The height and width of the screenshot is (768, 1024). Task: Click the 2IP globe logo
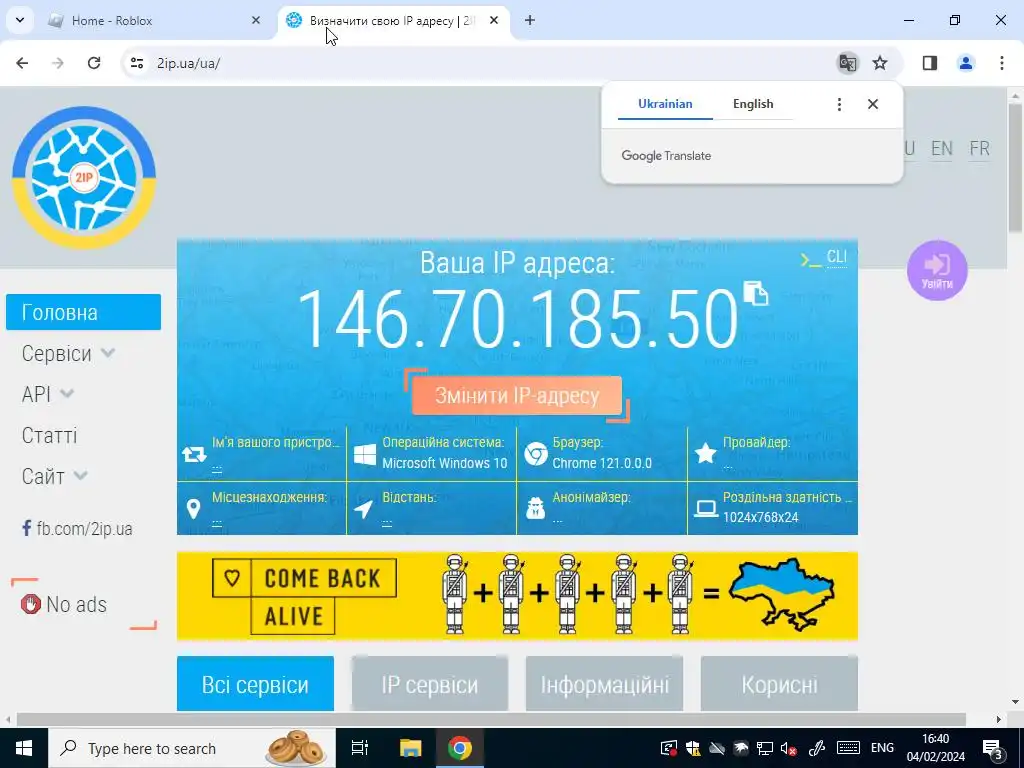(x=84, y=177)
